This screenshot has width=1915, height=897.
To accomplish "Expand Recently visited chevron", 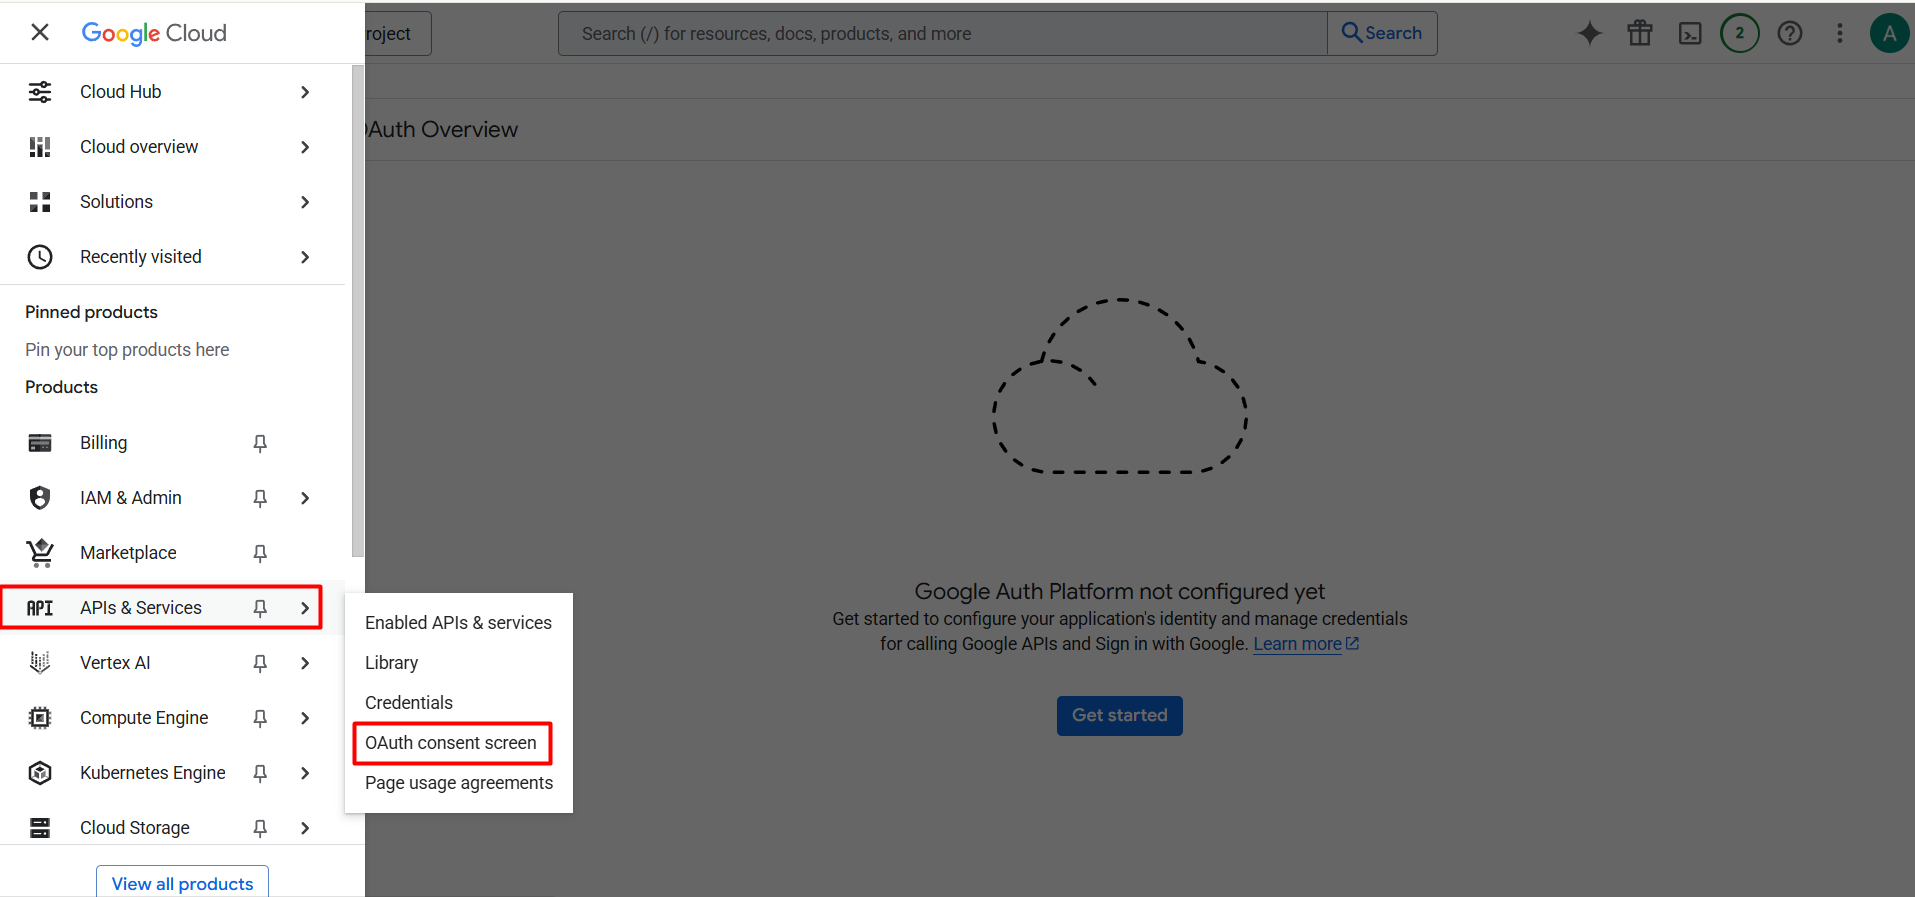I will click(305, 257).
